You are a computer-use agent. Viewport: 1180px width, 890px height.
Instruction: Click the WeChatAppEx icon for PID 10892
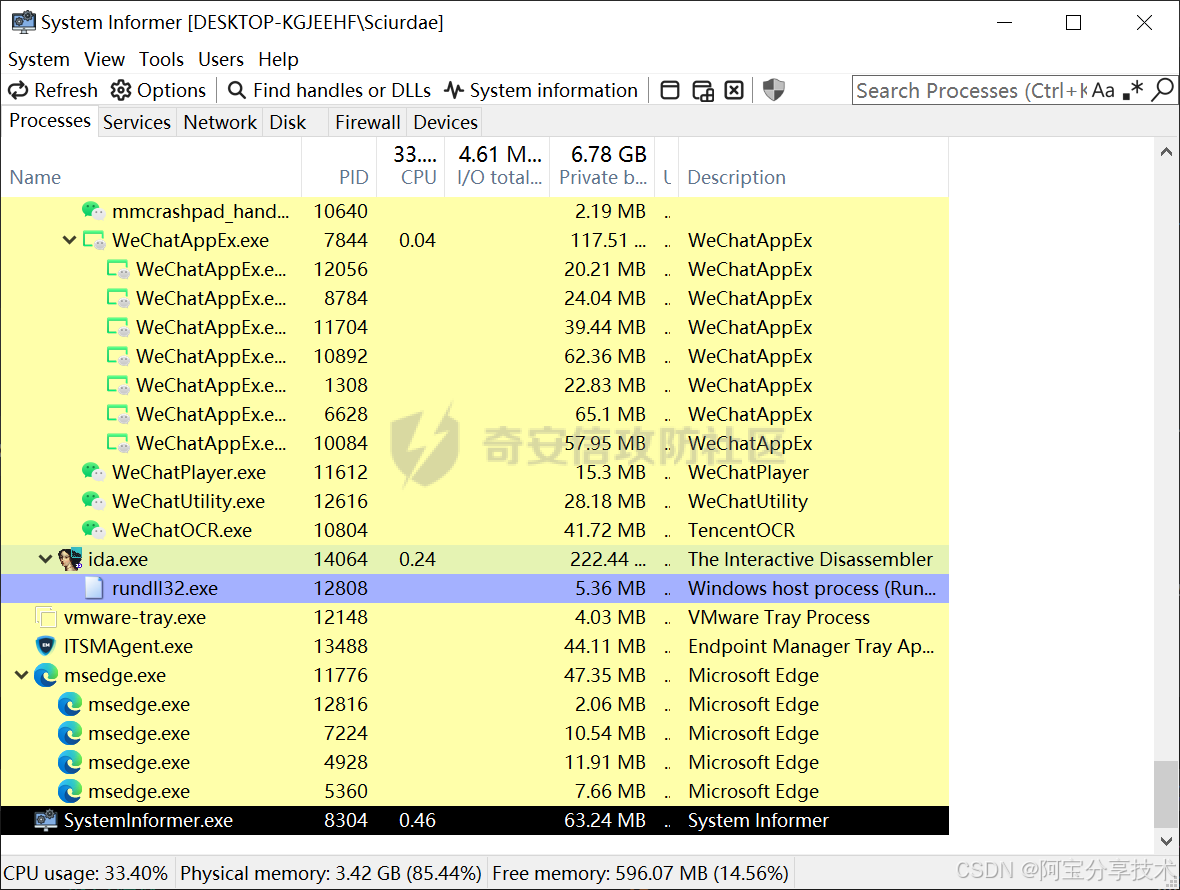click(x=118, y=356)
